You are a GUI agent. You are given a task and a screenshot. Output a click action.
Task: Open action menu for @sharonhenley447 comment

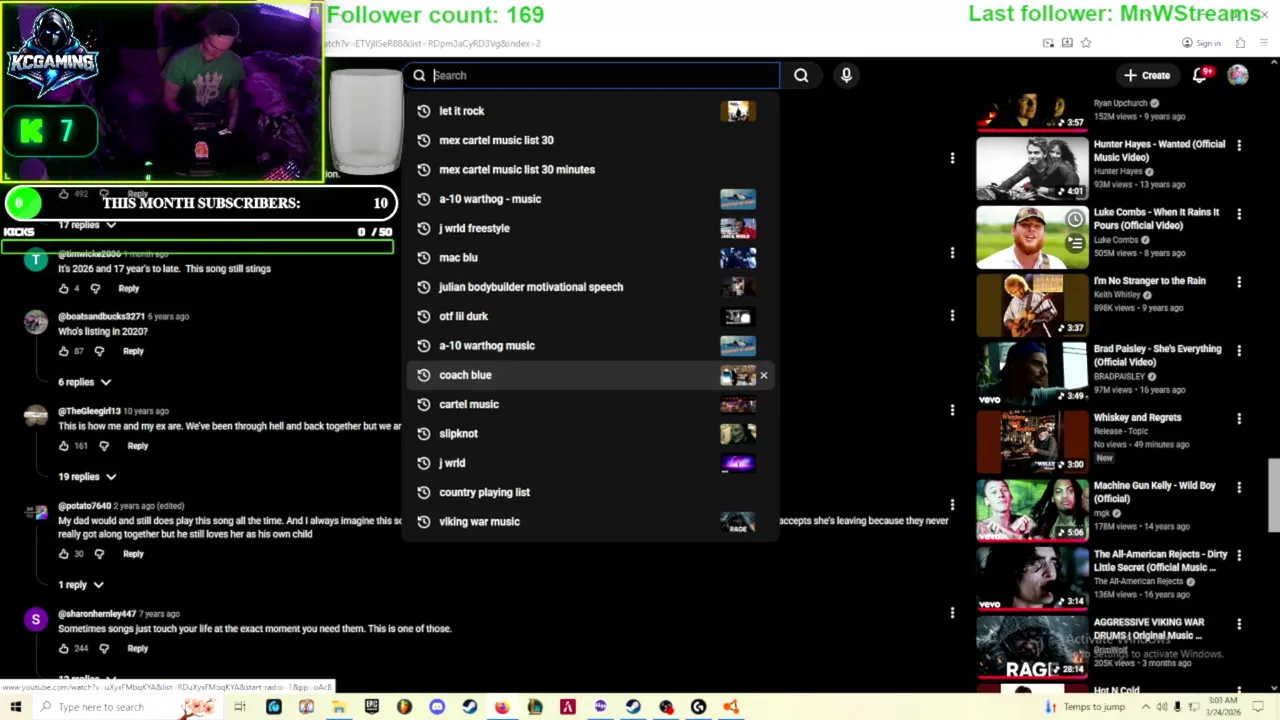tap(952, 613)
